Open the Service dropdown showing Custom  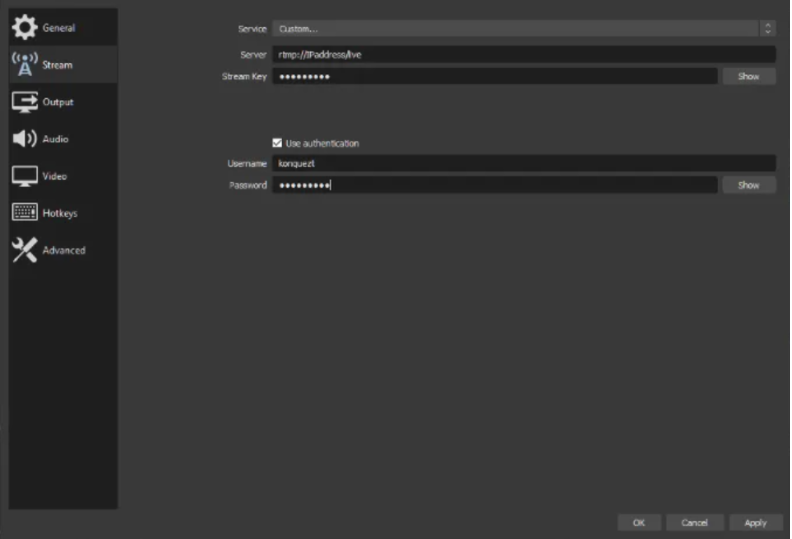(515, 29)
